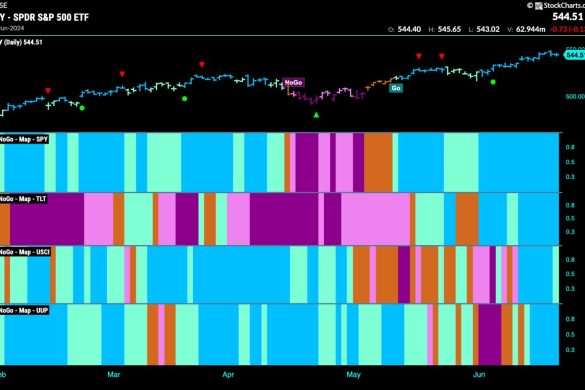Click the first red arrow in February
The image size is (585, 390).
(x=48, y=91)
